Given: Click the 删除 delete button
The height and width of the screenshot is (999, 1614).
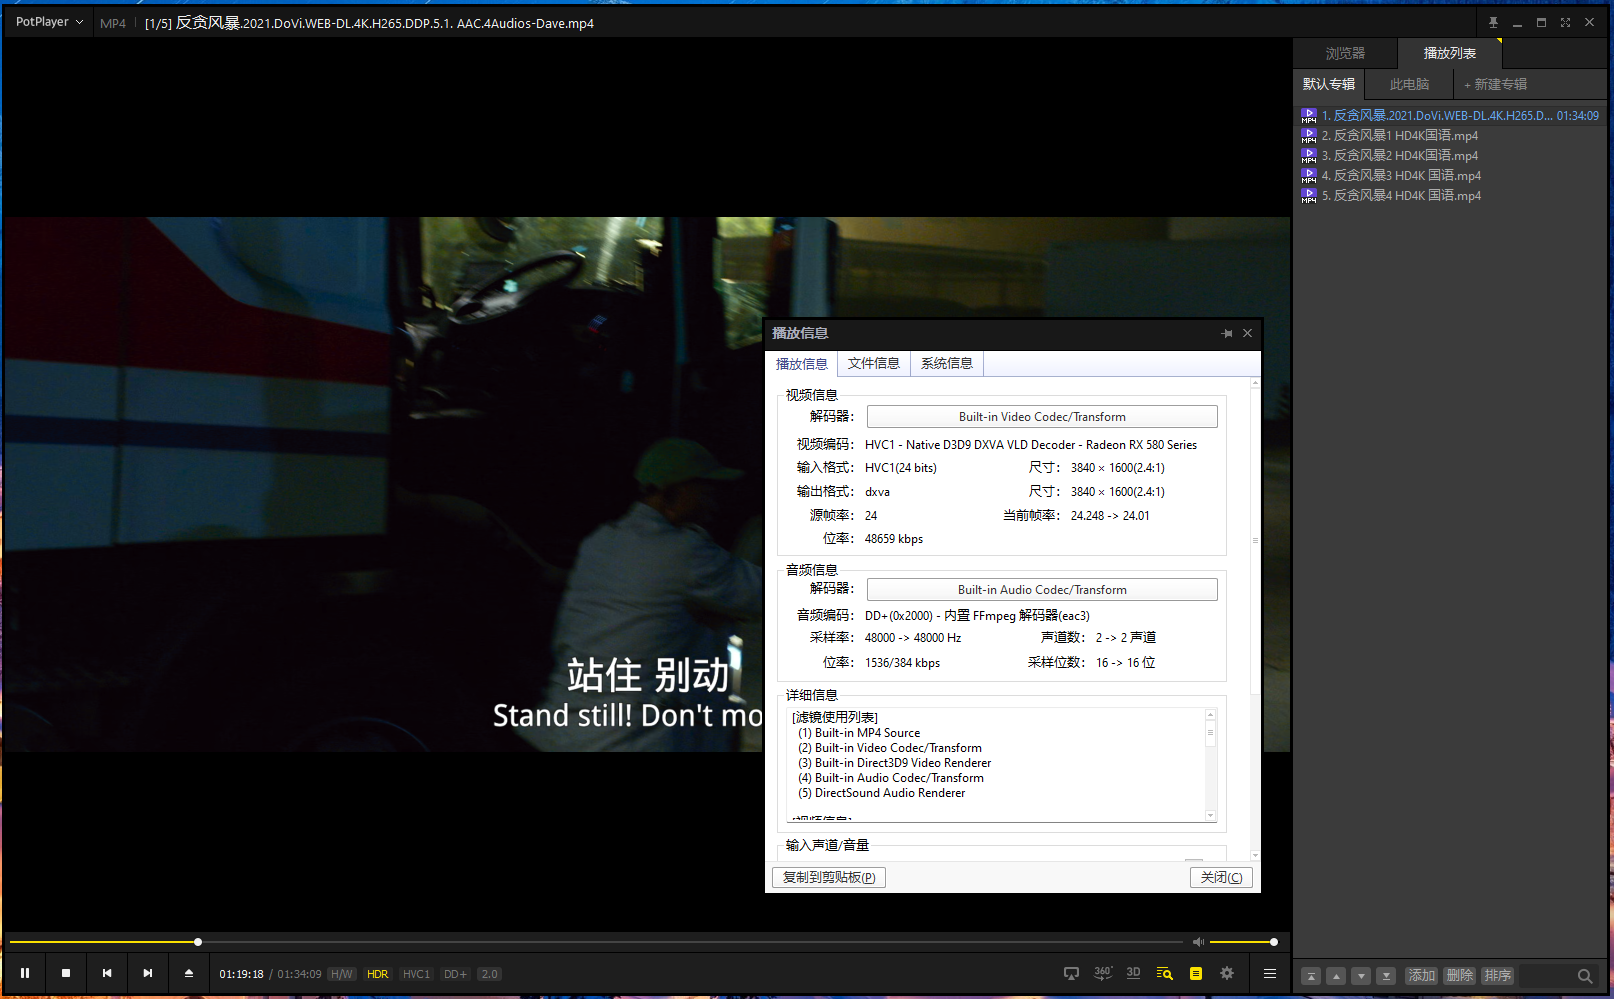Looking at the screenshot, I should coord(1460,976).
